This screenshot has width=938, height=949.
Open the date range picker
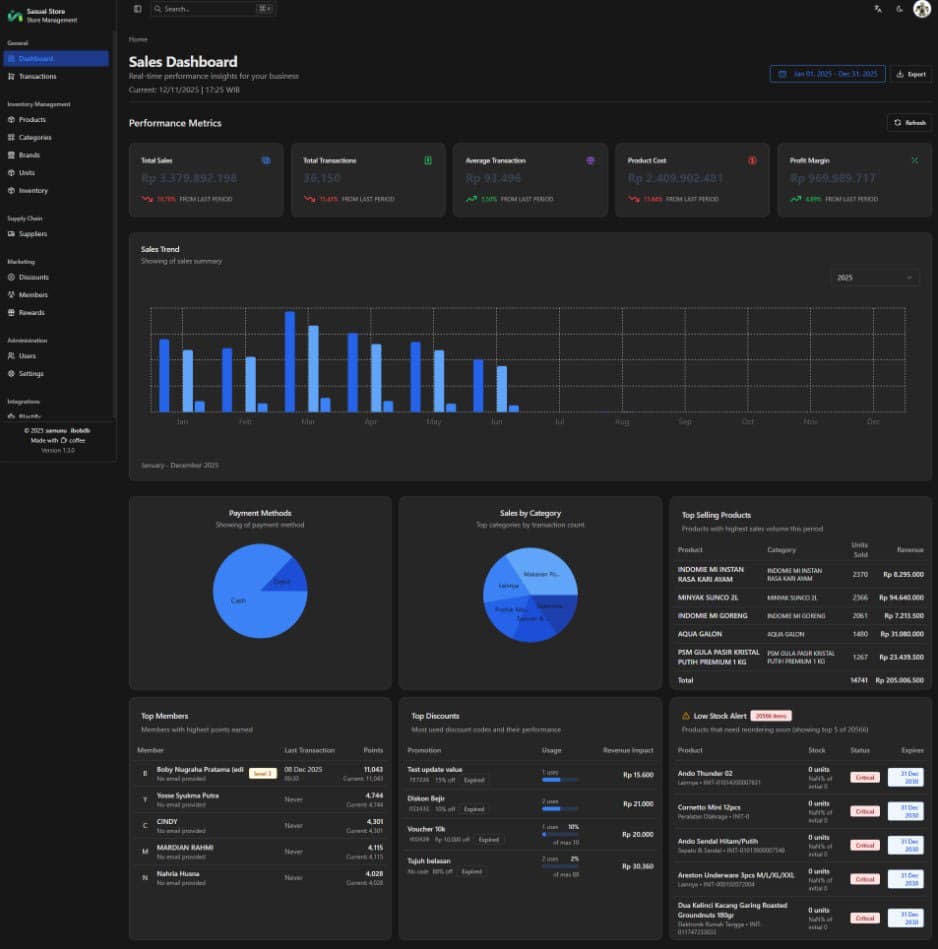pyautogui.click(x=827, y=74)
